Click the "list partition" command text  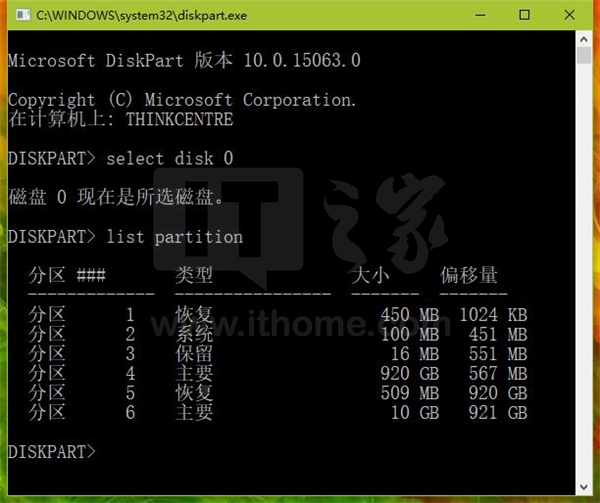[x=174, y=237]
